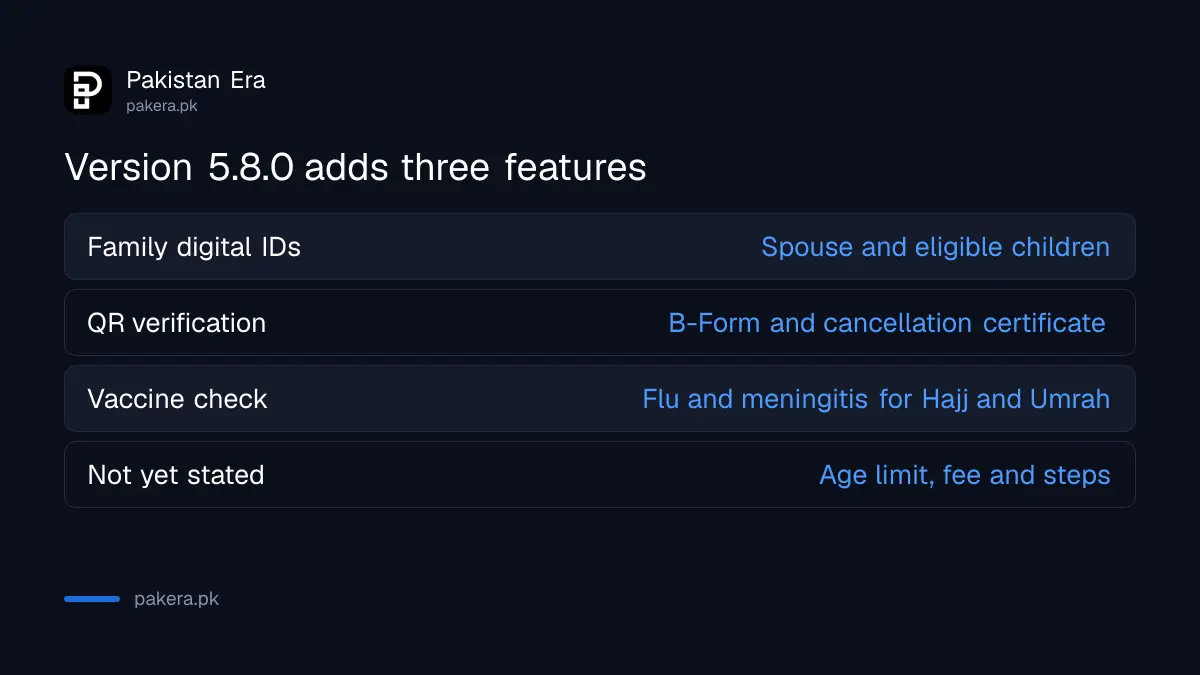Click the Pakistan Era logo icon
The image size is (1200, 675).
click(88, 90)
